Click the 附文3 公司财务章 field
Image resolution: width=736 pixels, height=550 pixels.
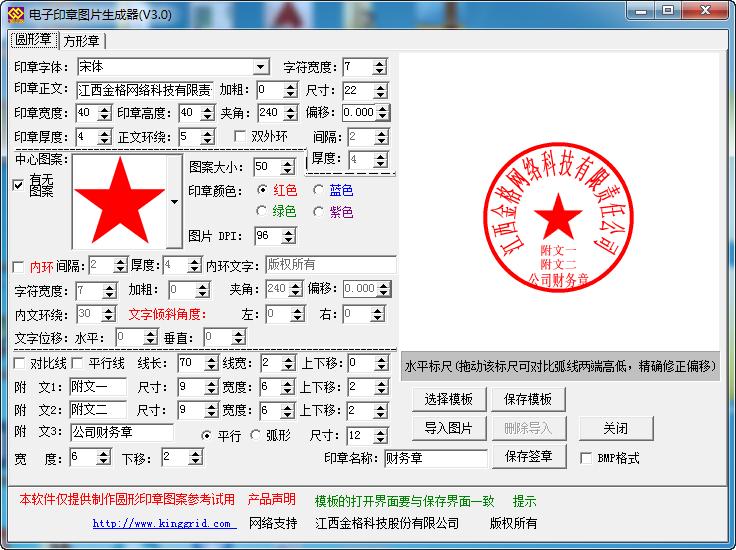[x=122, y=432]
